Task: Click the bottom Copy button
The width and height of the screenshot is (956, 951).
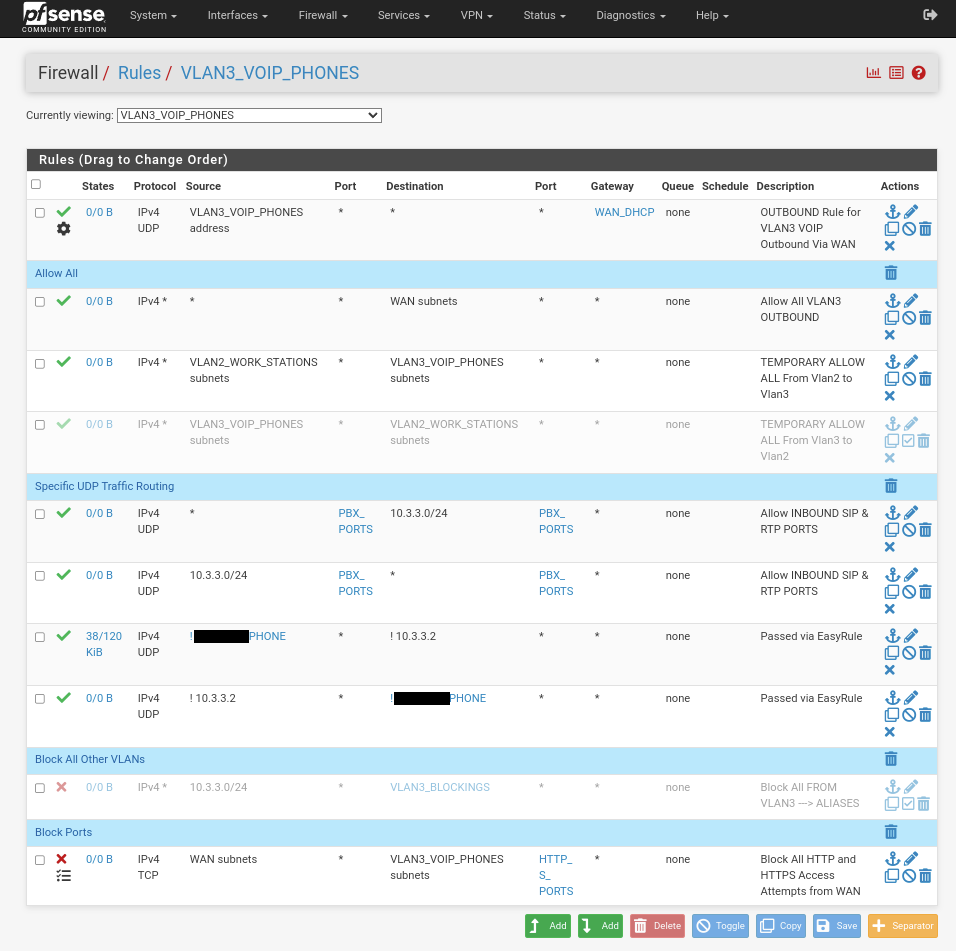Action: click(781, 926)
